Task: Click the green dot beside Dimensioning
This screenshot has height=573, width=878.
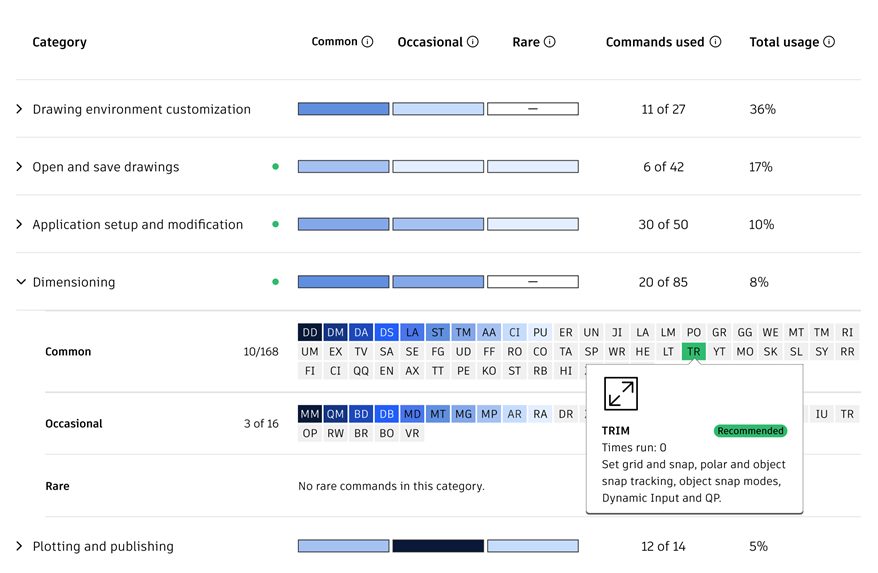Action: [275, 282]
